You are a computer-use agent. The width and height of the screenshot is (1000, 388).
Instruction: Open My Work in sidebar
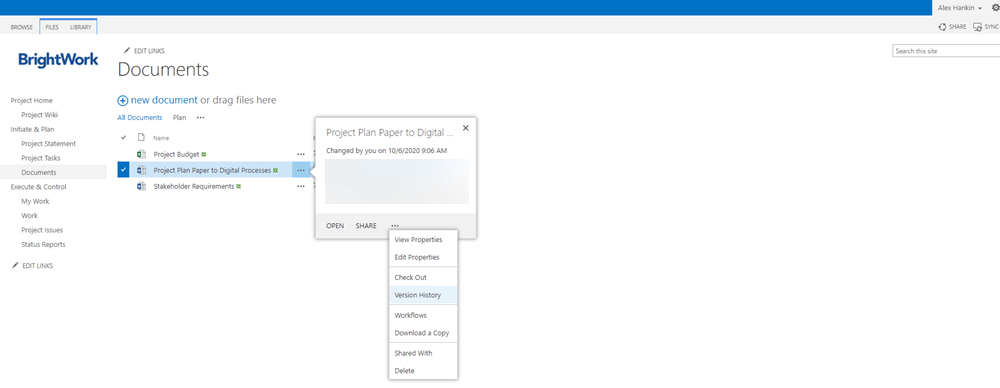click(x=35, y=201)
